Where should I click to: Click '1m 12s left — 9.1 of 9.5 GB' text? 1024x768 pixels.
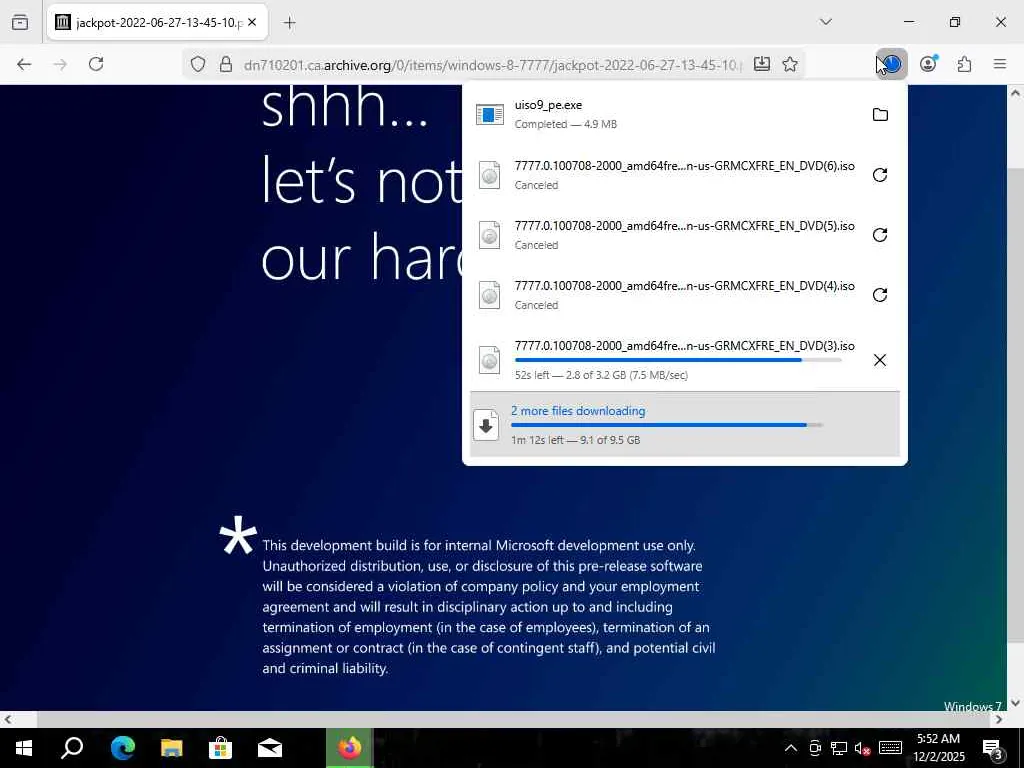[575, 440]
